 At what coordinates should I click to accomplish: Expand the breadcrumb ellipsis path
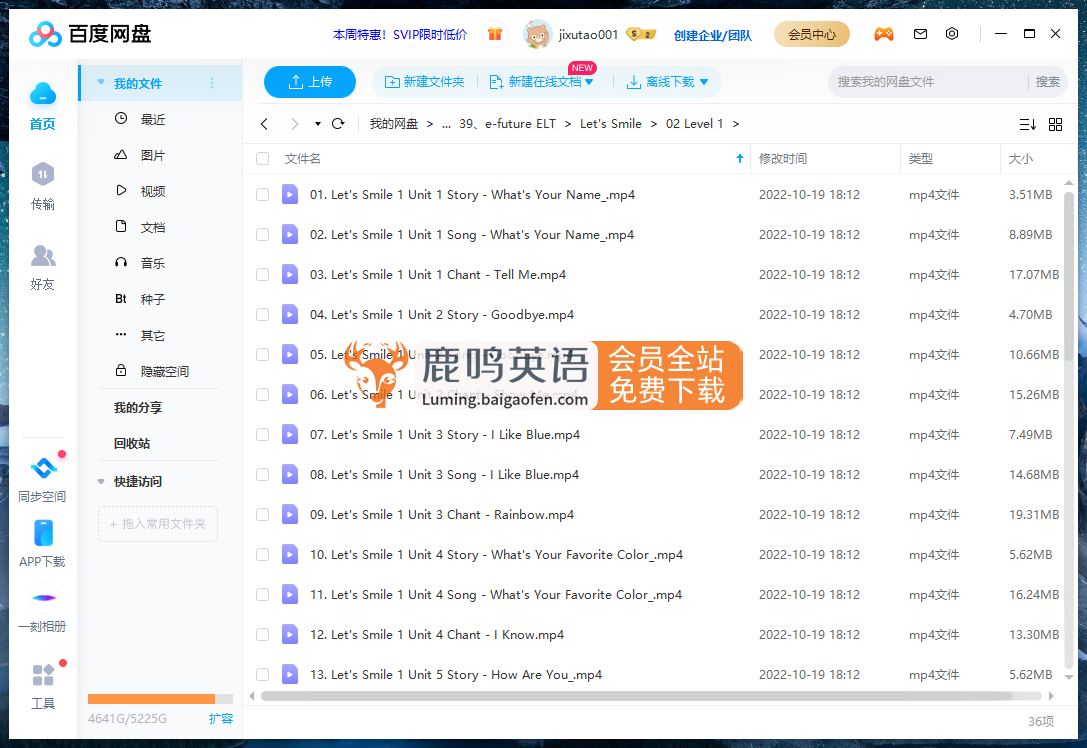point(446,124)
